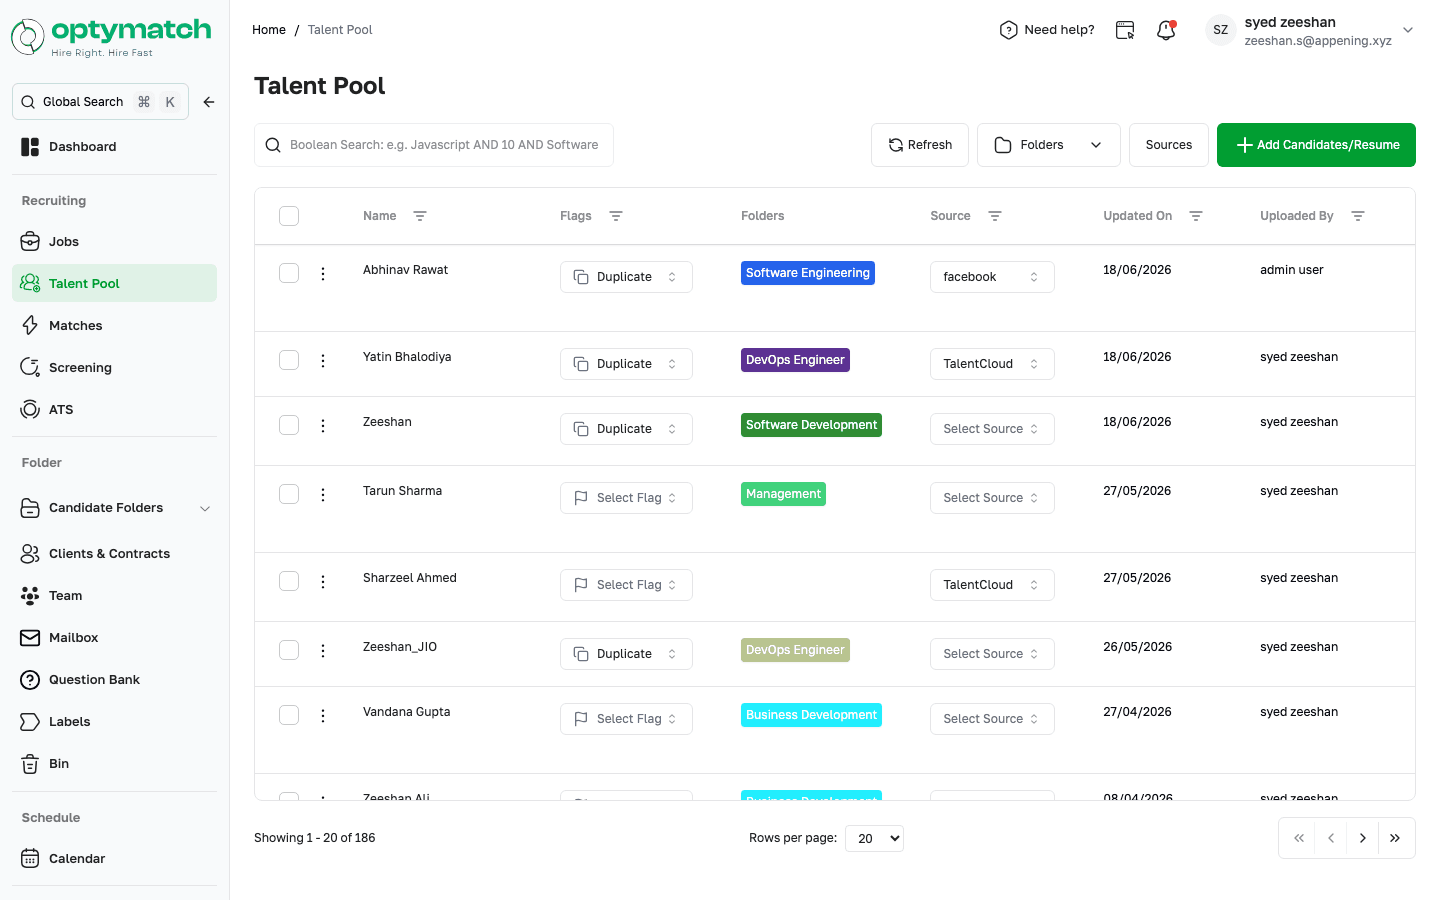Image resolution: width=1440 pixels, height=900 pixels.
Task: Open the Calendar in Schedule section
Action: click(x=114, y=858)
